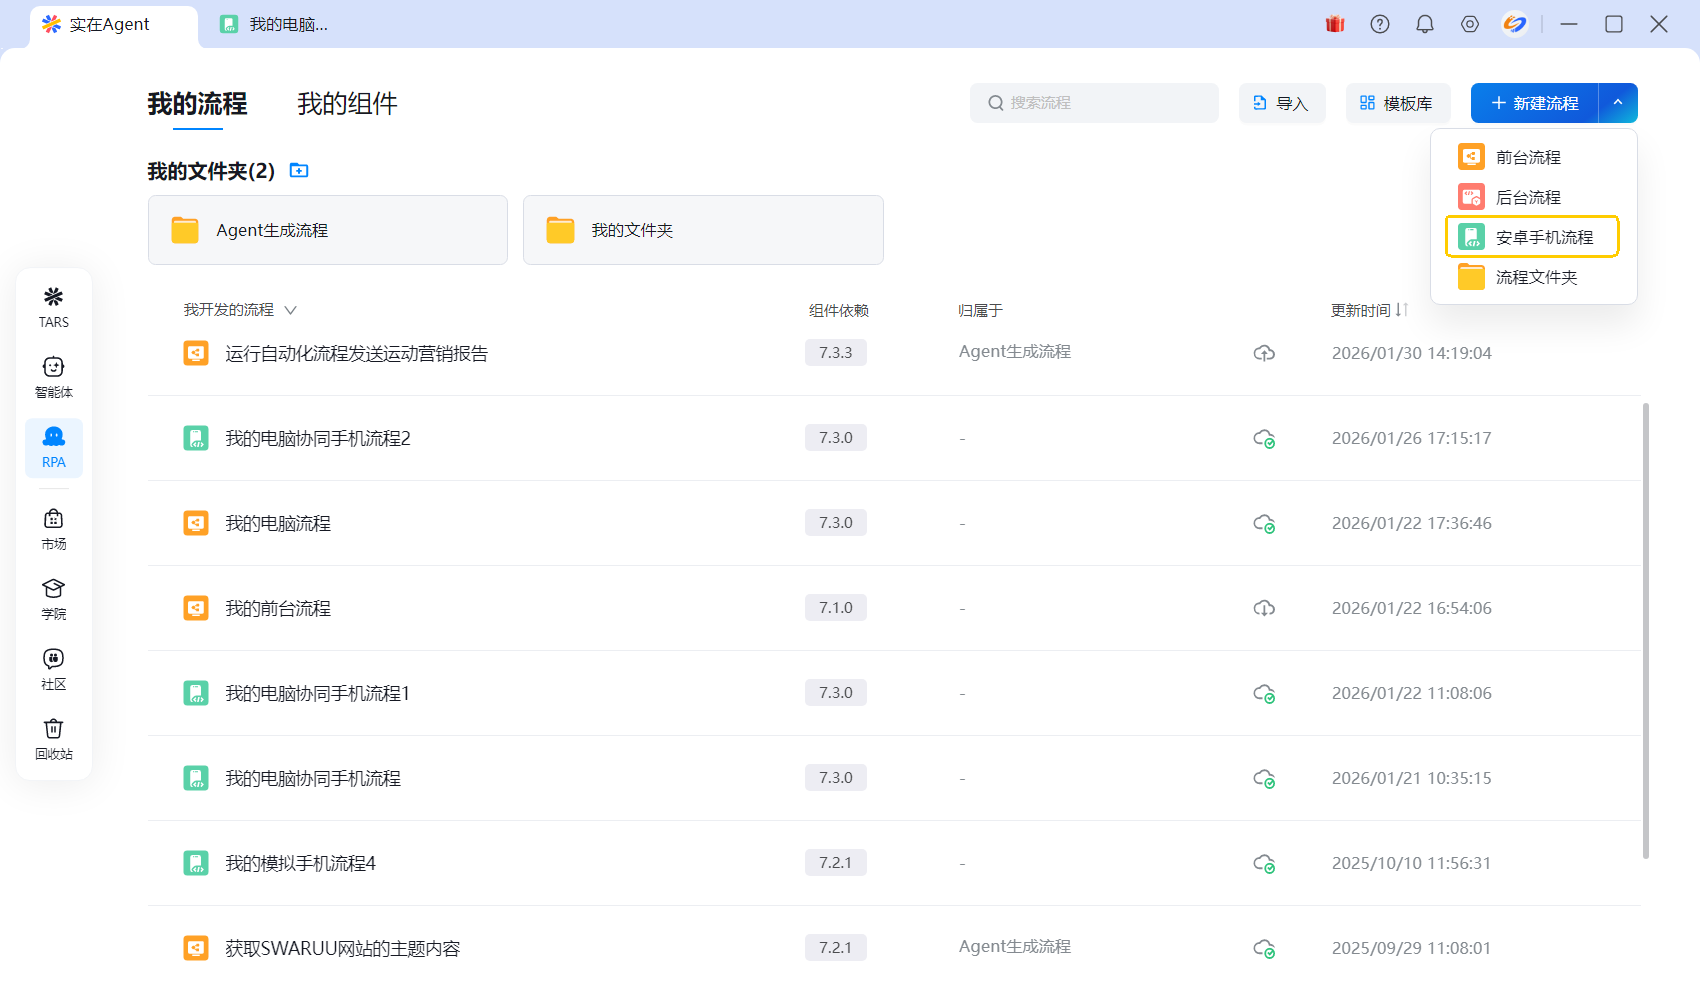Open the TARS sidebar icon

click(x=54, y=307)
